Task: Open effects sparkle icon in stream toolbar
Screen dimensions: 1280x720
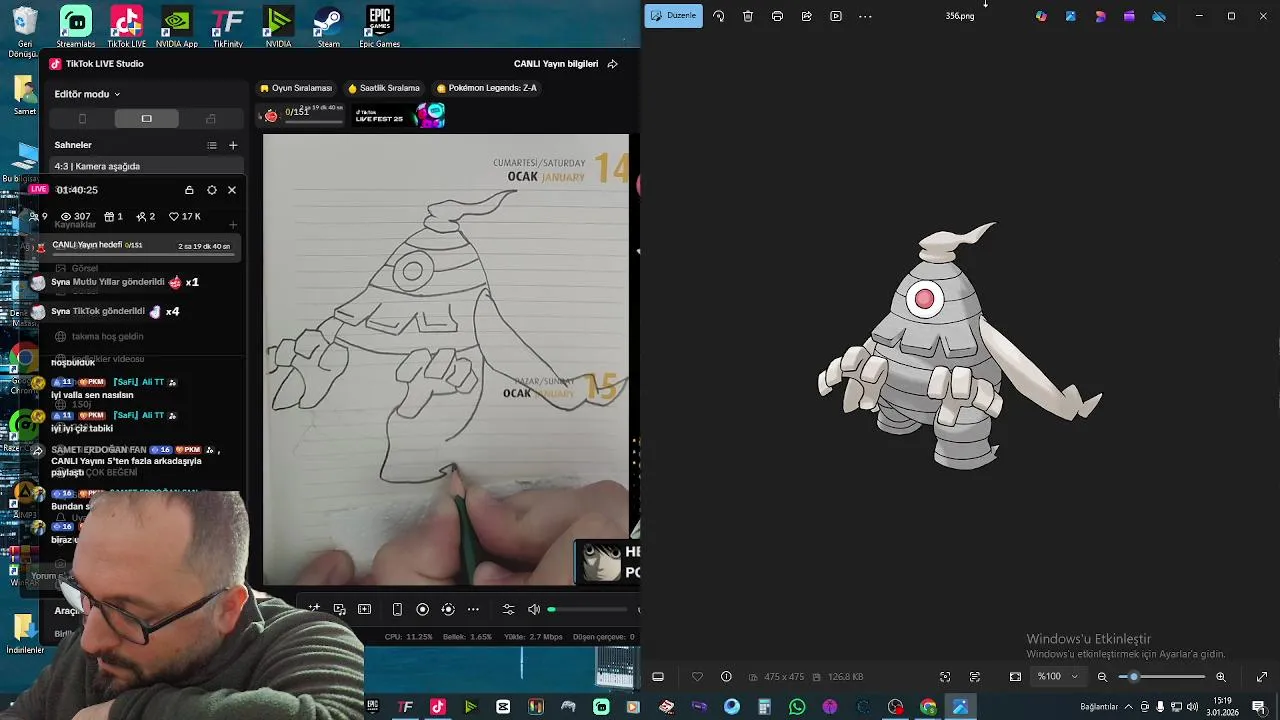Action: 314,609
